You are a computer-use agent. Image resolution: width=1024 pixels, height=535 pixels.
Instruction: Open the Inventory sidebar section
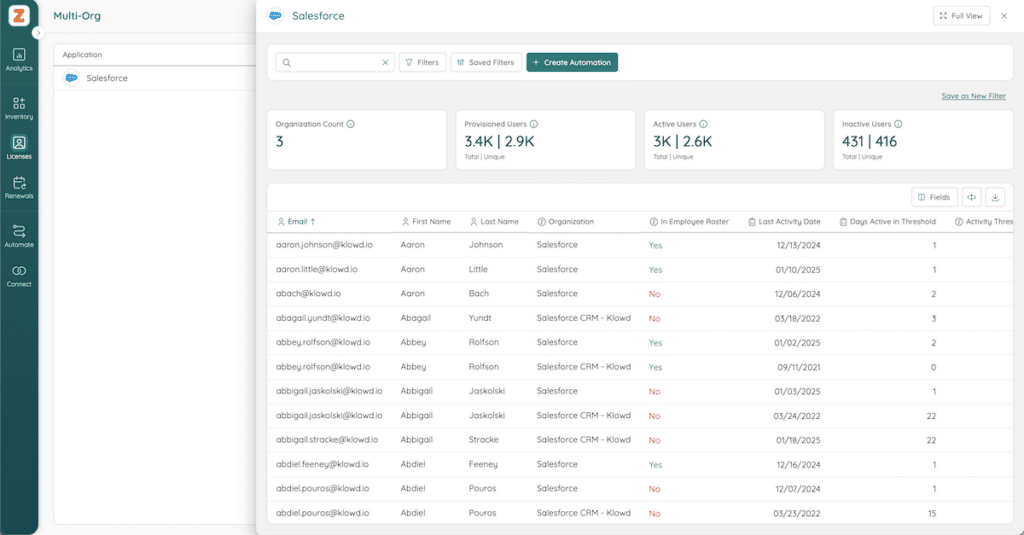point(19,108)
